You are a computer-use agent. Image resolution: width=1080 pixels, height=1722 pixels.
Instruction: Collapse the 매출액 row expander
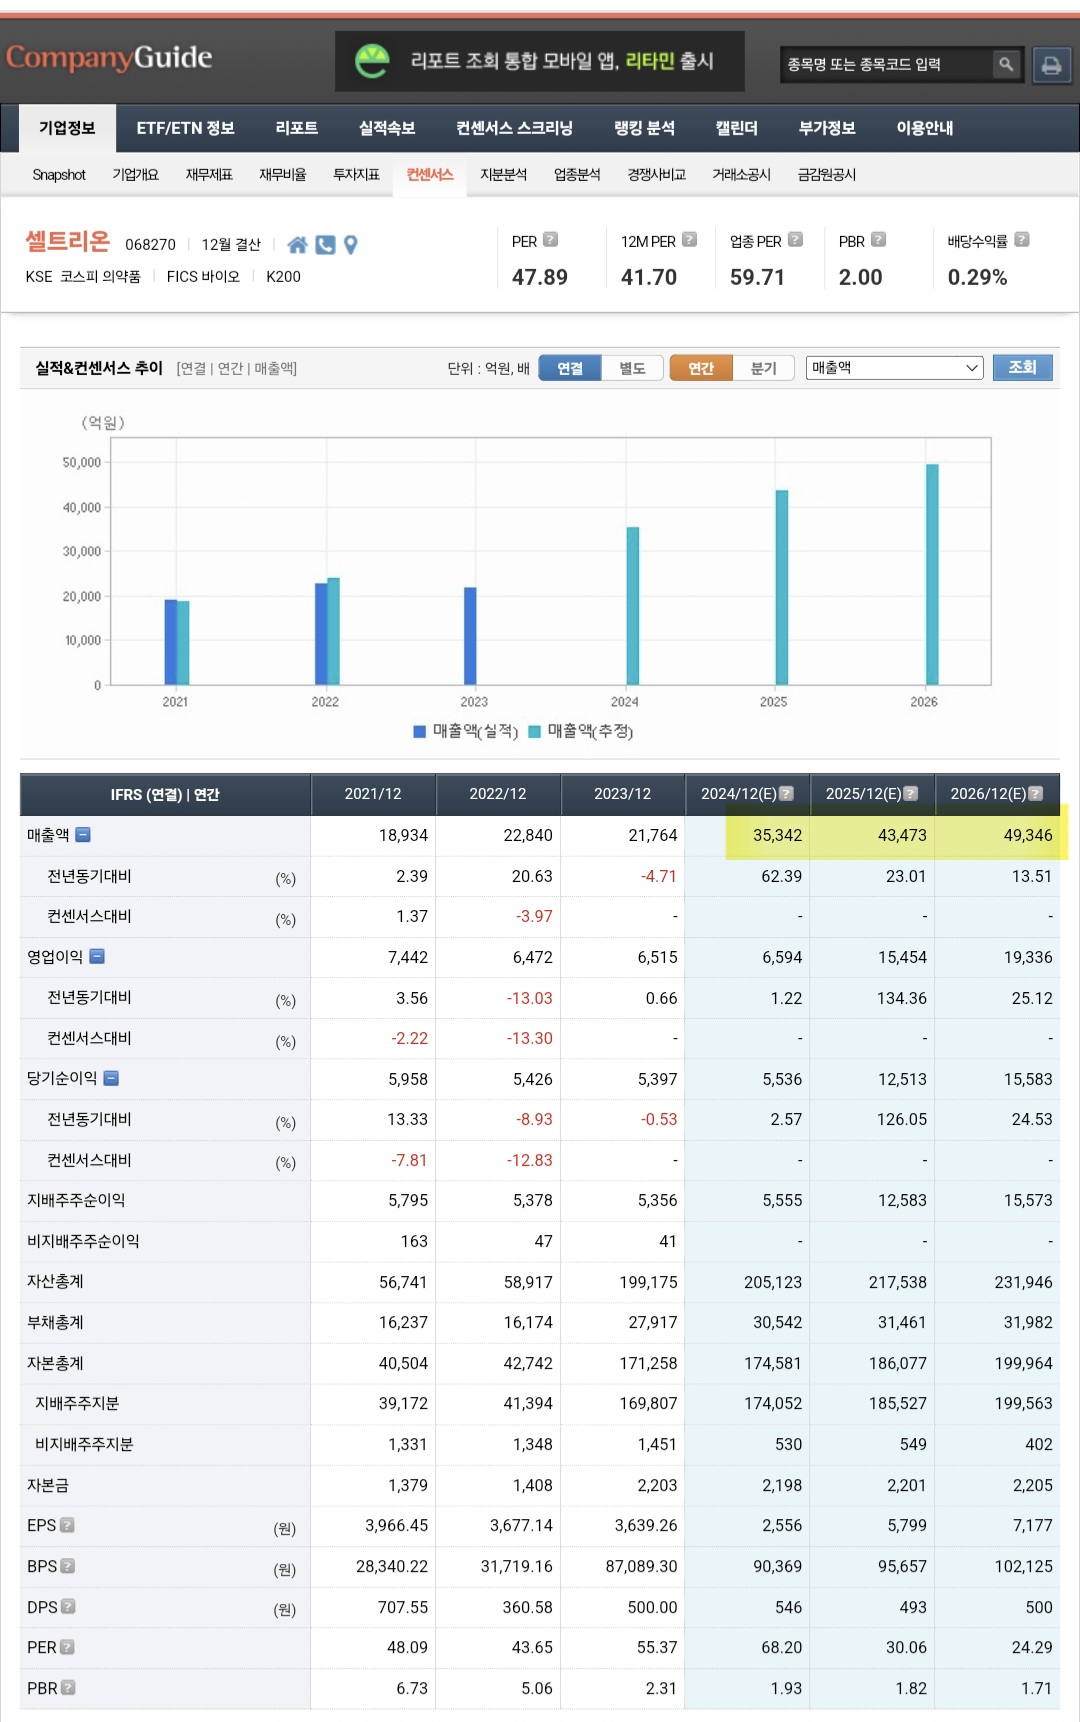tap(83, 835)
